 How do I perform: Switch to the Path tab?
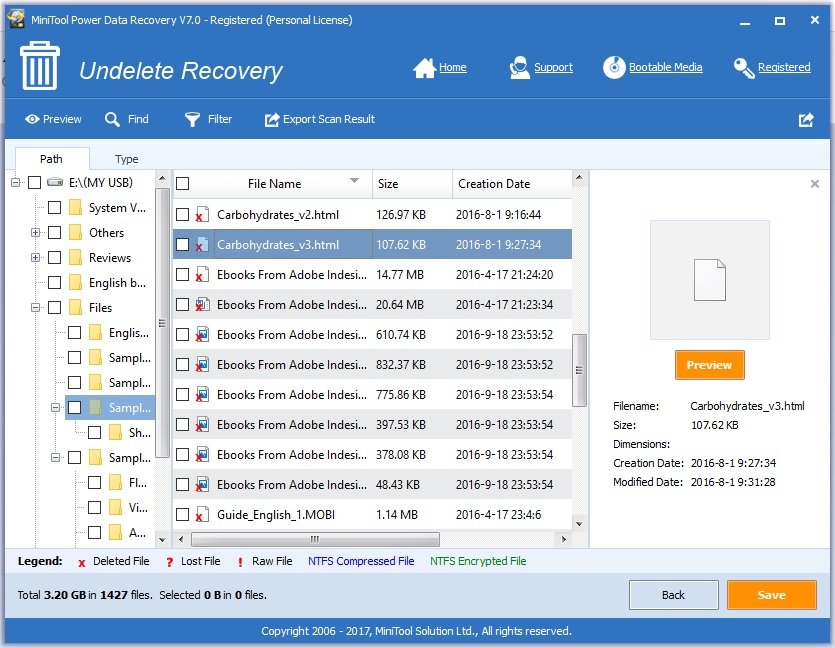point(51,159)
